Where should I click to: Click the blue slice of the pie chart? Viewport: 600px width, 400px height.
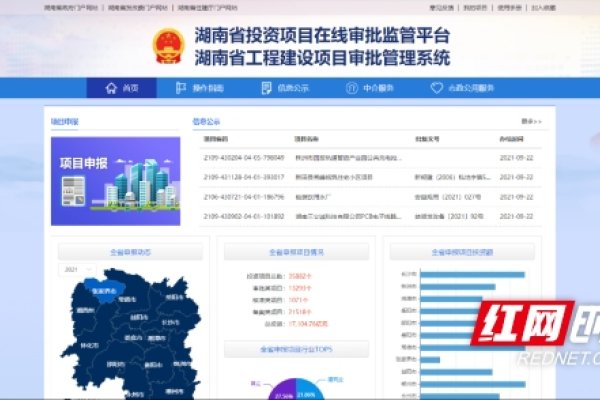(x=310, y=390)
